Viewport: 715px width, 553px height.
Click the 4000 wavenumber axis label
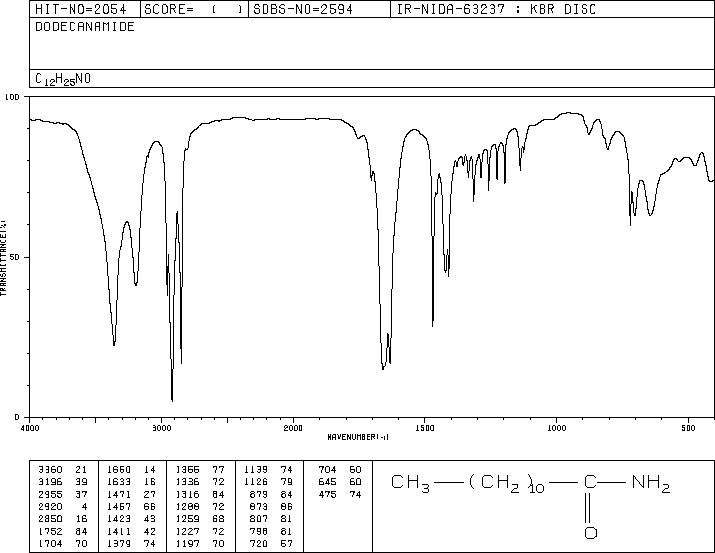pyautogui.click(x=30, y=428)
